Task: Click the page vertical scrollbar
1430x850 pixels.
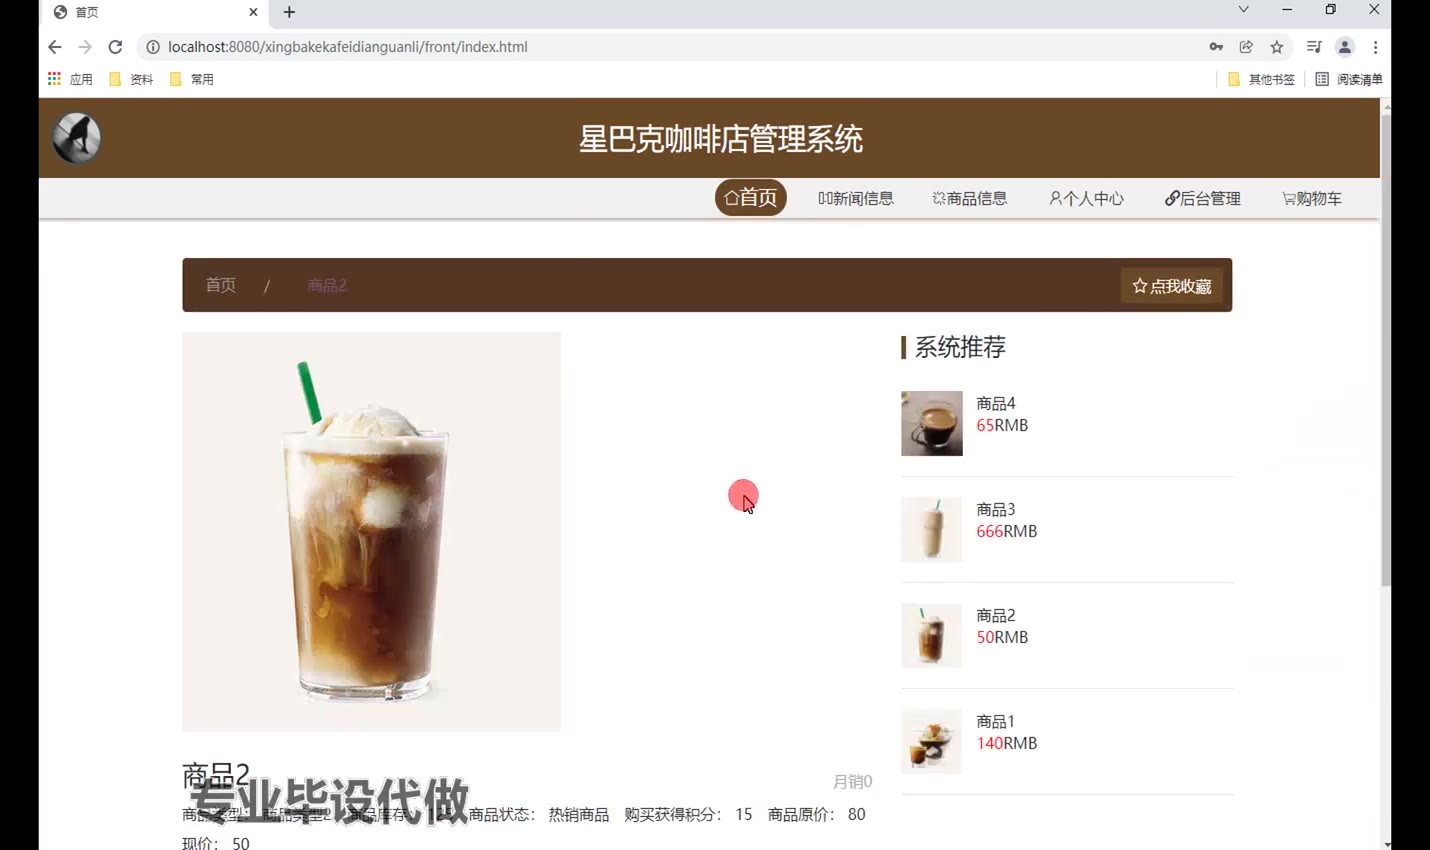Action: pos(1386,350)
